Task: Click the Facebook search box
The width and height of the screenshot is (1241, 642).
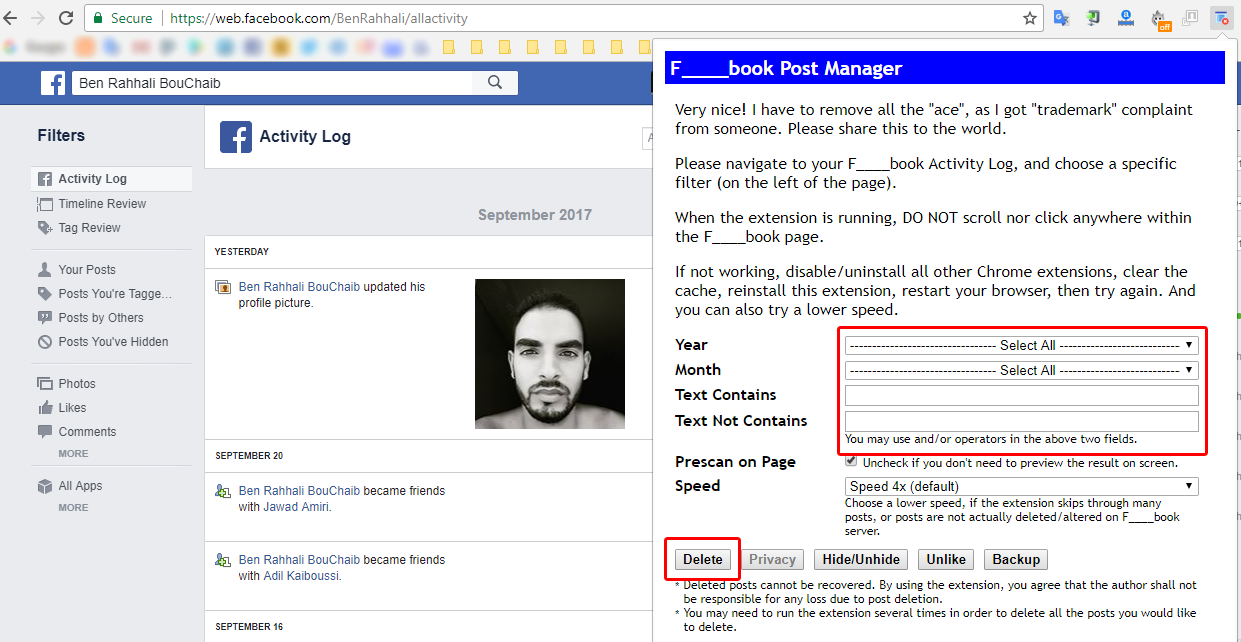Action: [272, 83]
